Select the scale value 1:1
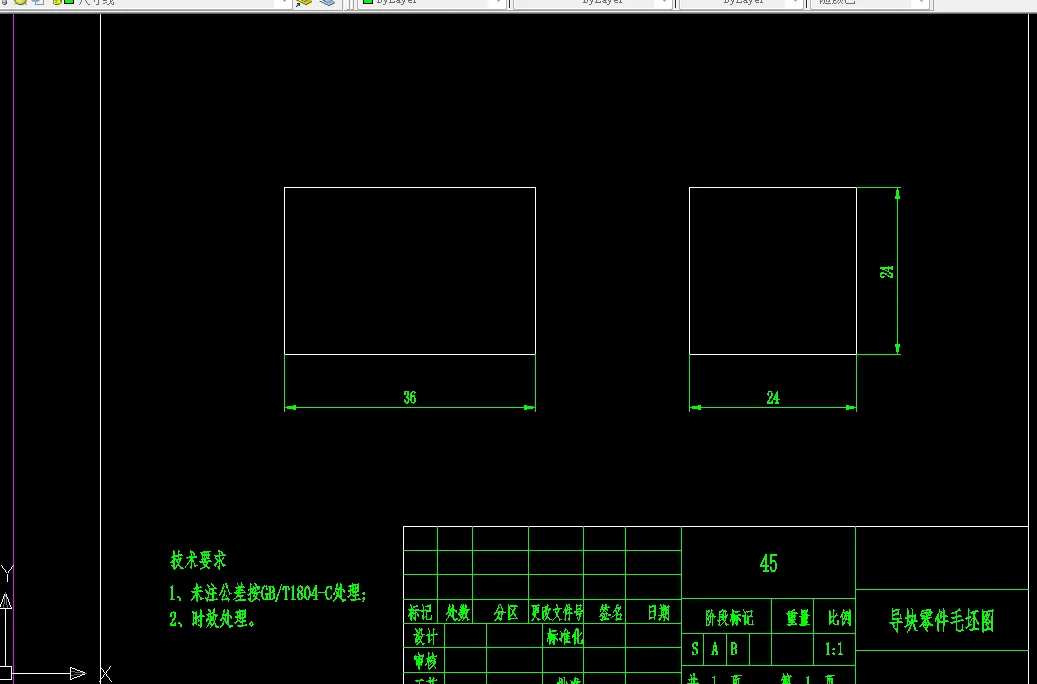This screenshot has width=1037, height=684. coord(834,649)
